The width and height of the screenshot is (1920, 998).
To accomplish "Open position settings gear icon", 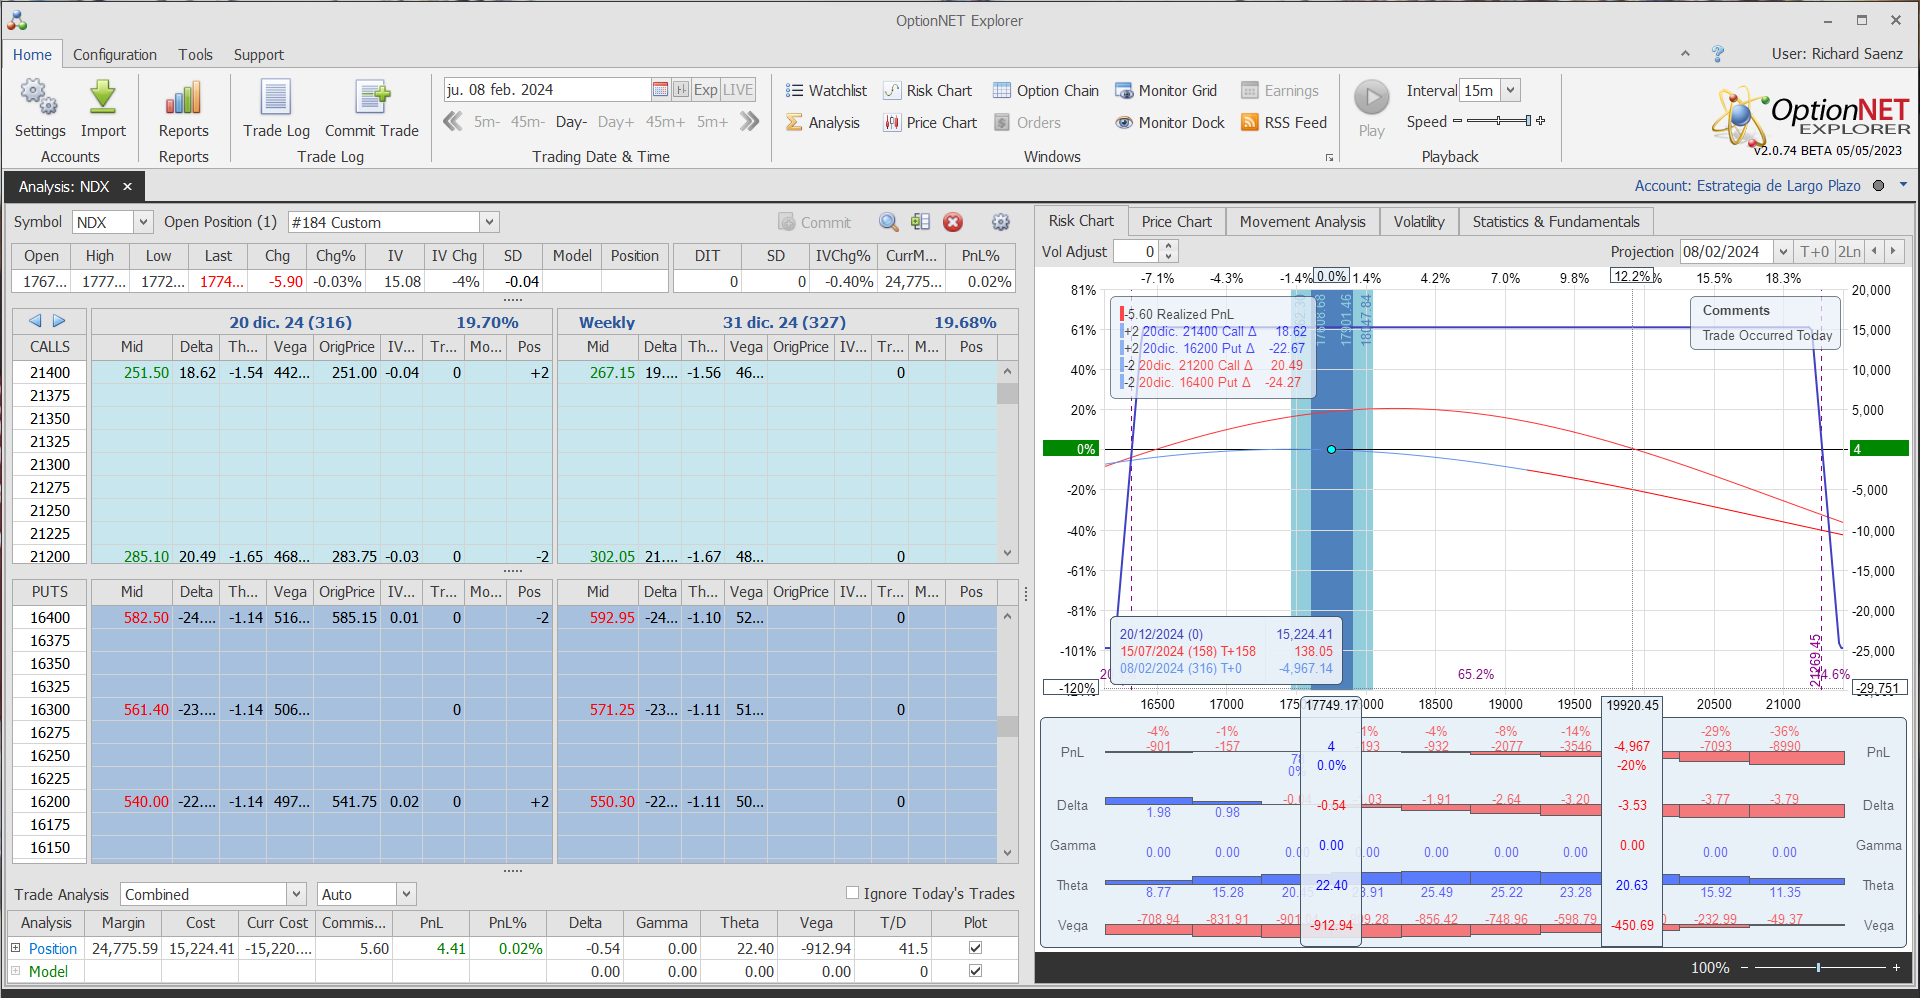I will (x=1001, y=222).
